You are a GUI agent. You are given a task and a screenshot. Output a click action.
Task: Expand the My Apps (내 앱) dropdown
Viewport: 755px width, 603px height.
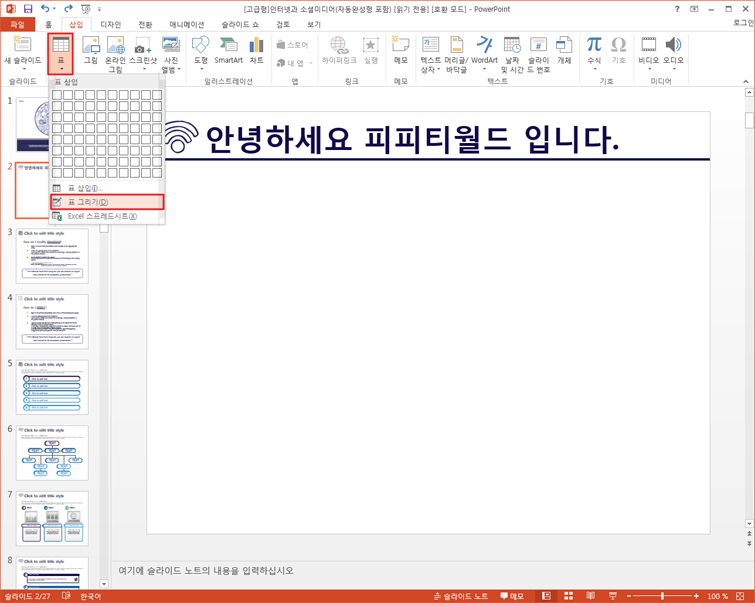coord(311,63)
